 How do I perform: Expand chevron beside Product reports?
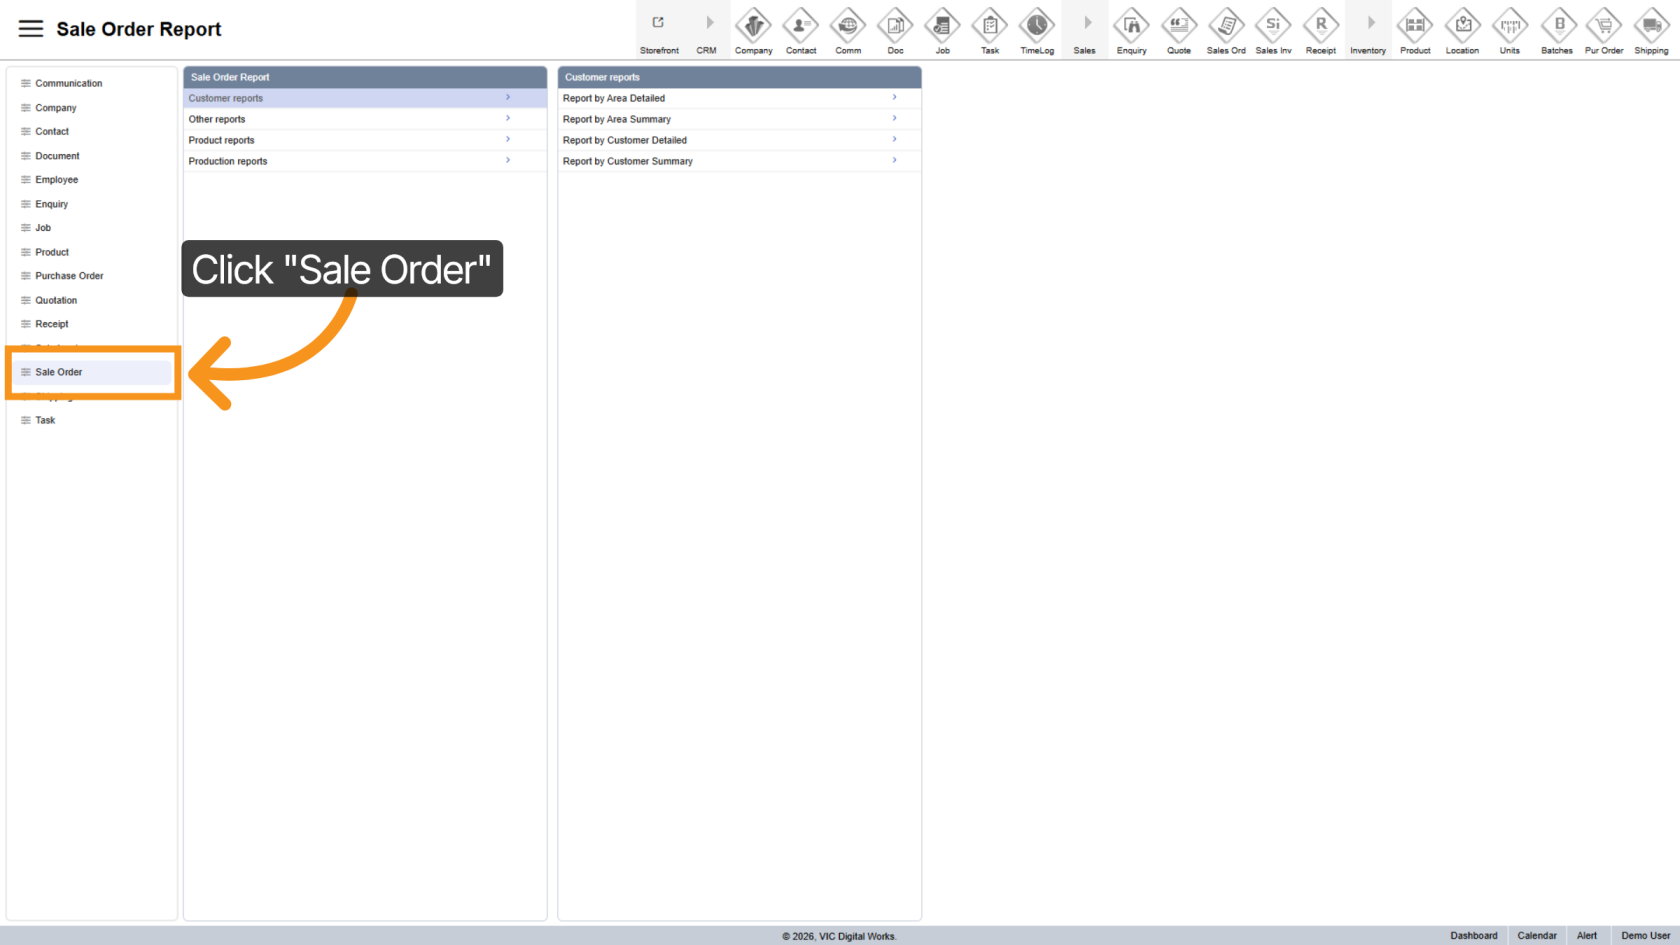pos(508,139)
